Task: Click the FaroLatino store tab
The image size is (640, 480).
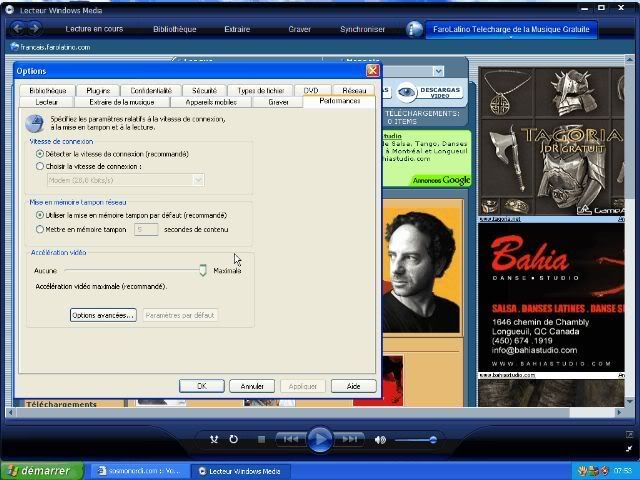Action: coord(511,29)
